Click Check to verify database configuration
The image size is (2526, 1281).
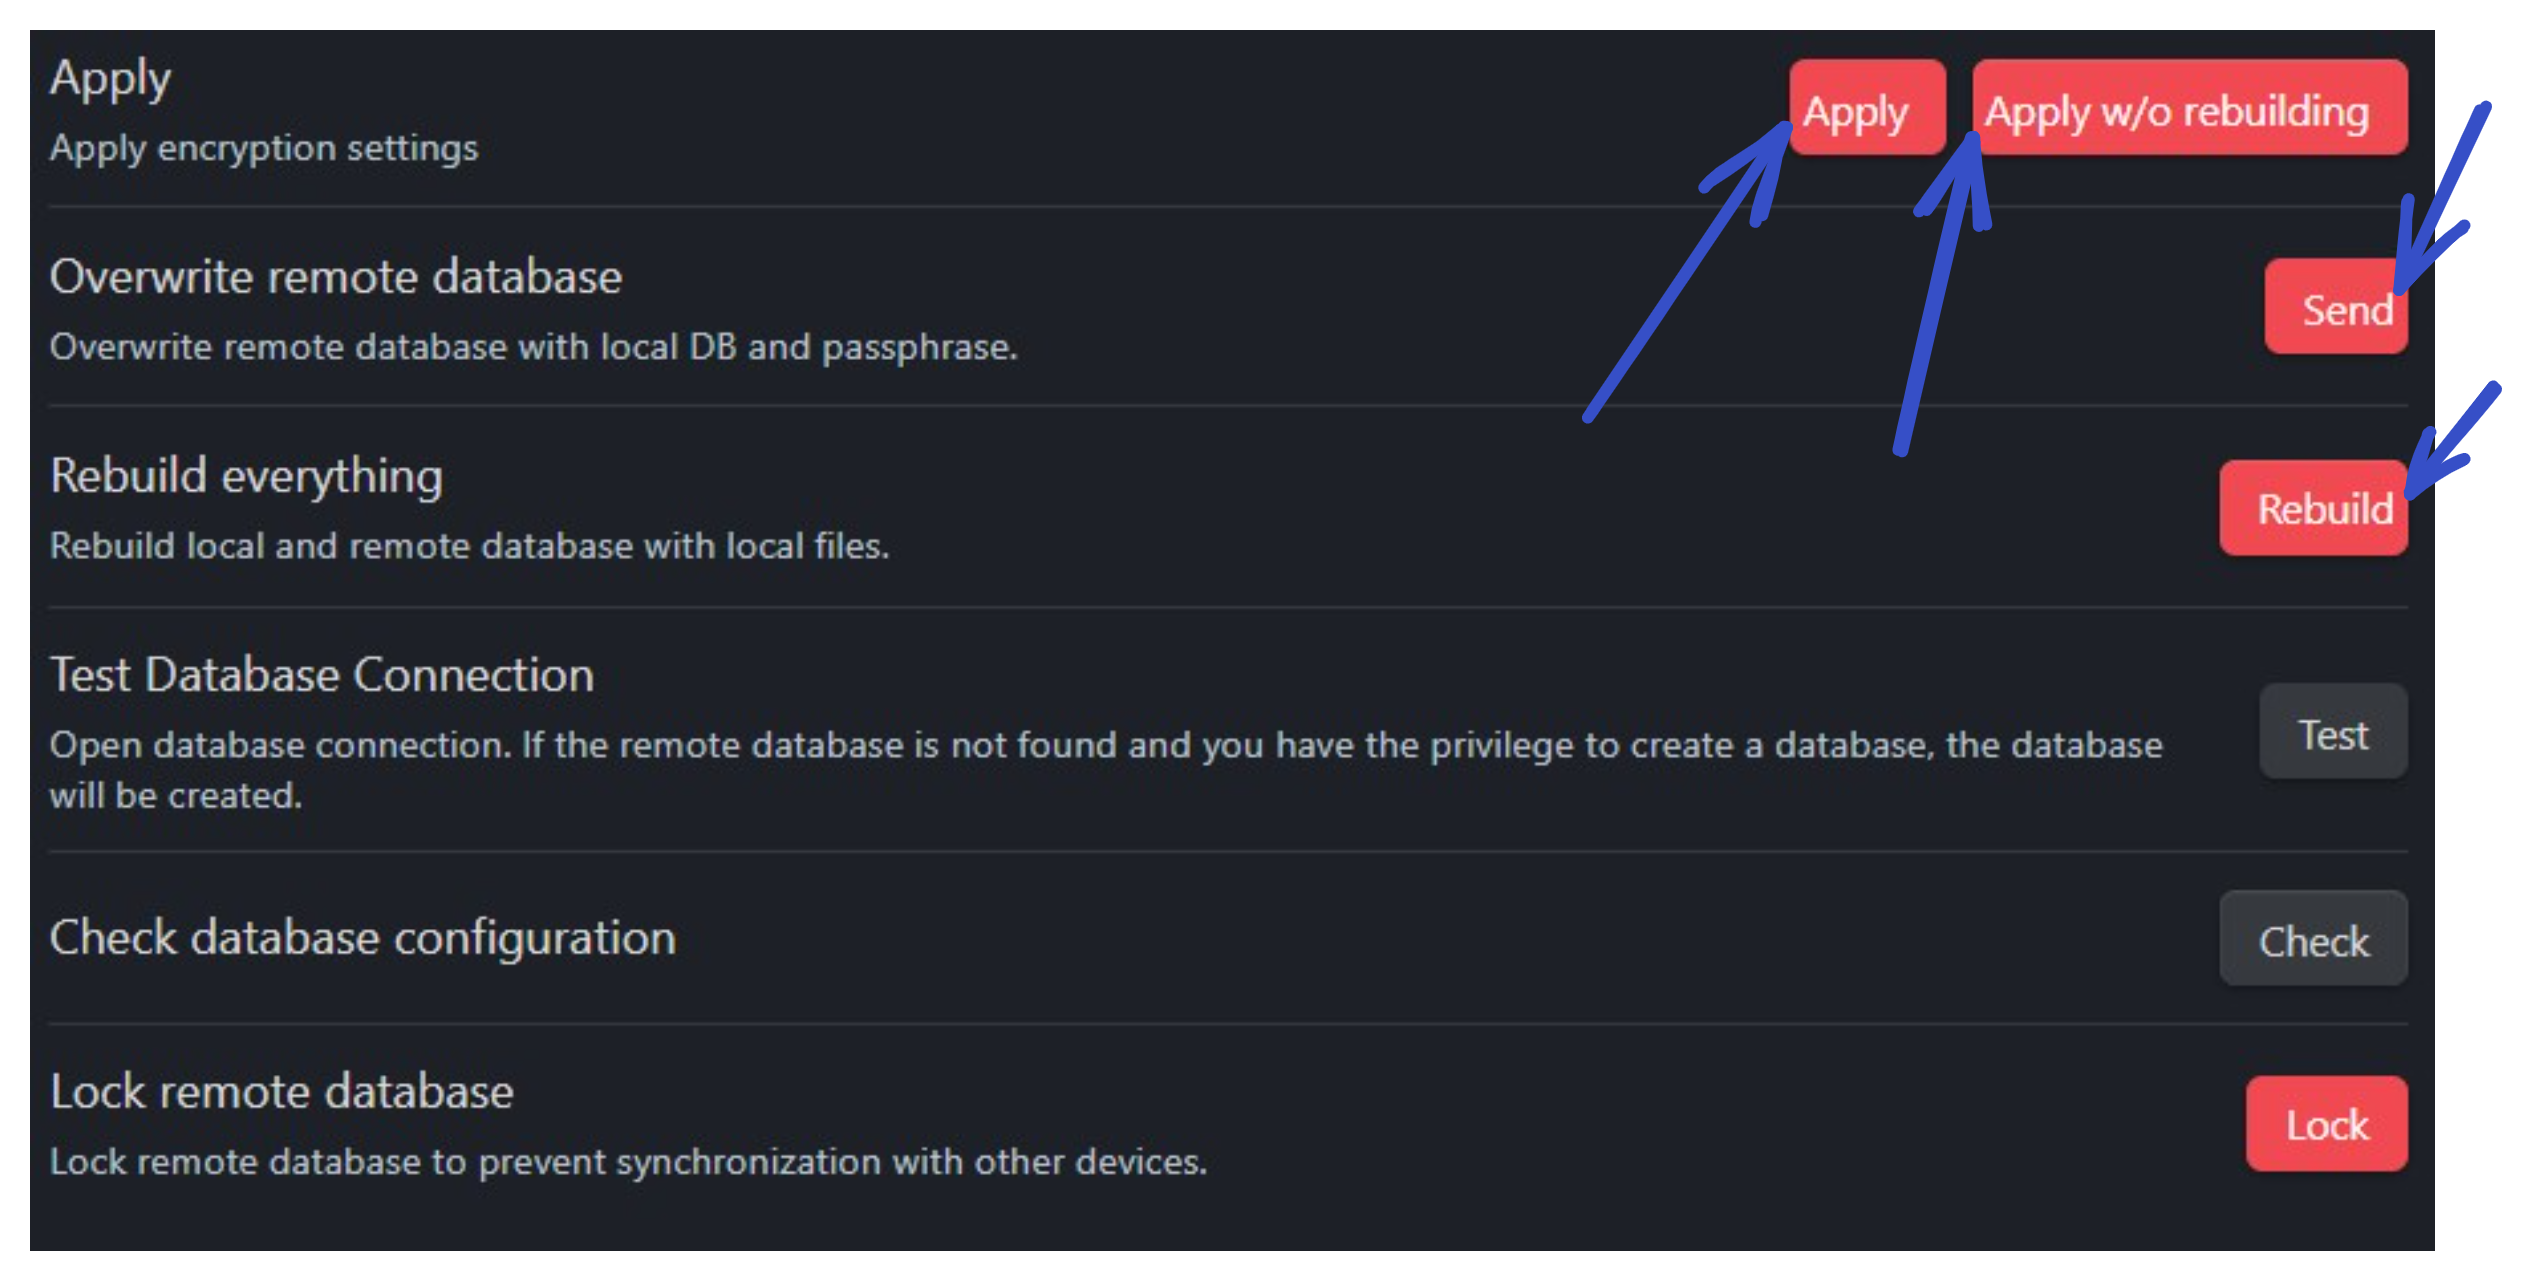click(2314, 939)
